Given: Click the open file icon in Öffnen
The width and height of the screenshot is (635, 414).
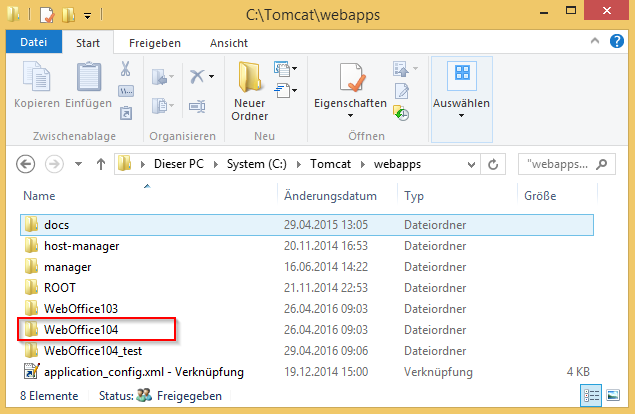Looking at the screenshot, I should [401, 69].
